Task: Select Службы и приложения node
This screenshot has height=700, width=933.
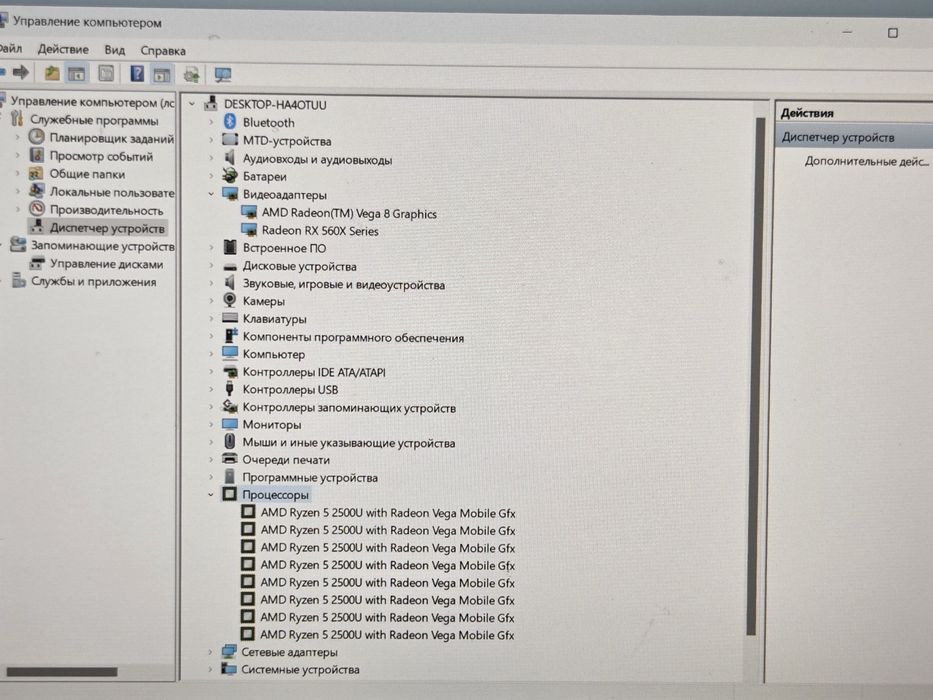Action: pyautogui.click(x=93, y=282)
